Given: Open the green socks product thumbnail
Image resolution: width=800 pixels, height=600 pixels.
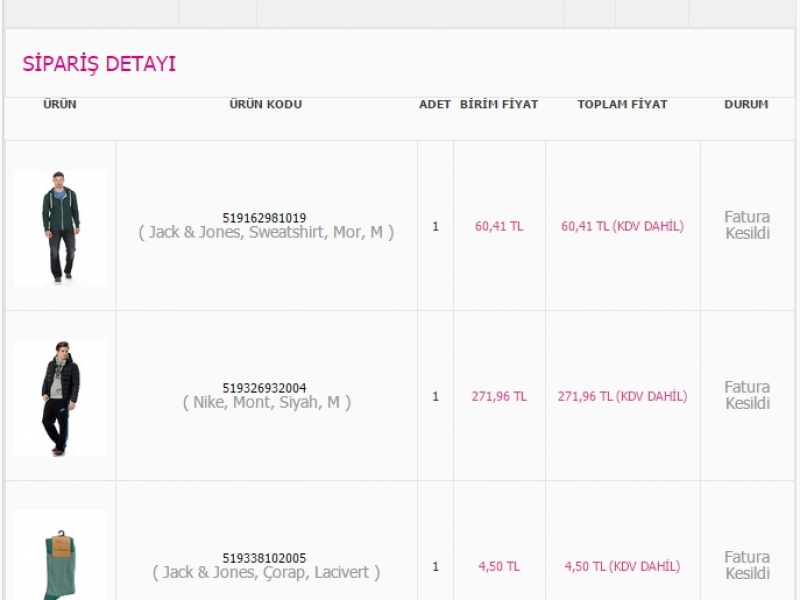Looking at the screenshot, I should click(x=60, y=555).
